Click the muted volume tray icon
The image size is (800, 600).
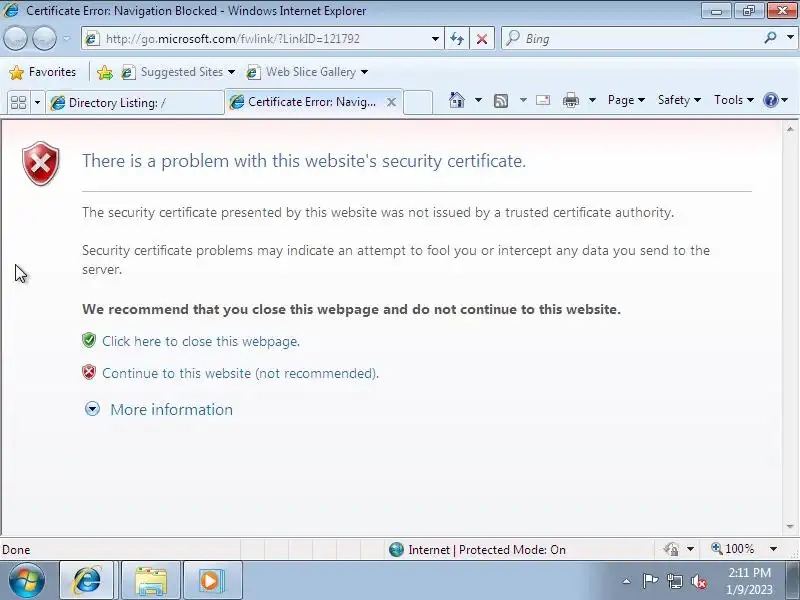[699, 582]
